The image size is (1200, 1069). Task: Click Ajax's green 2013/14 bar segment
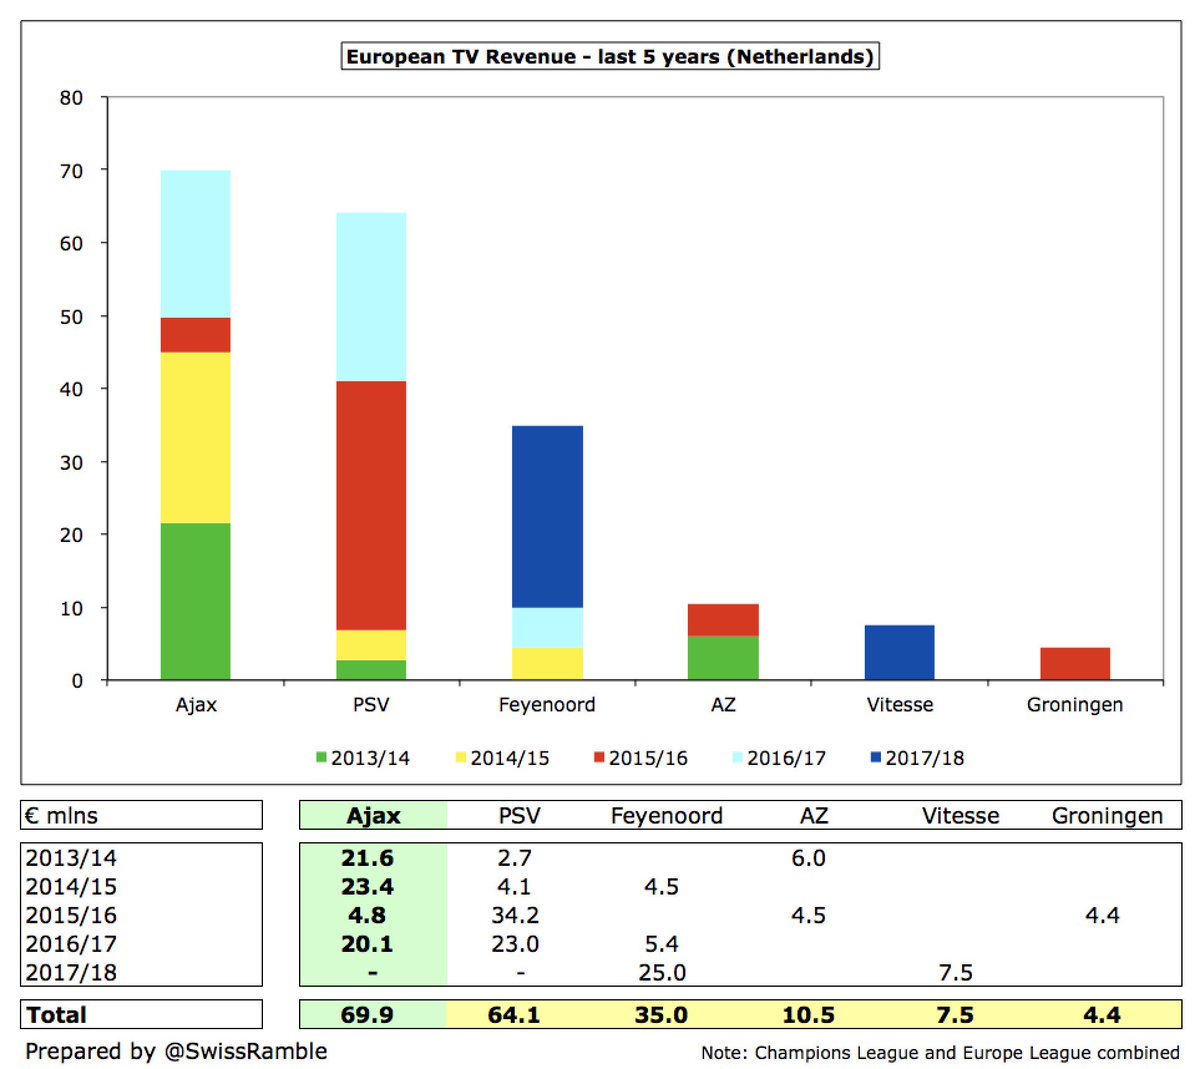click(195, 602)
